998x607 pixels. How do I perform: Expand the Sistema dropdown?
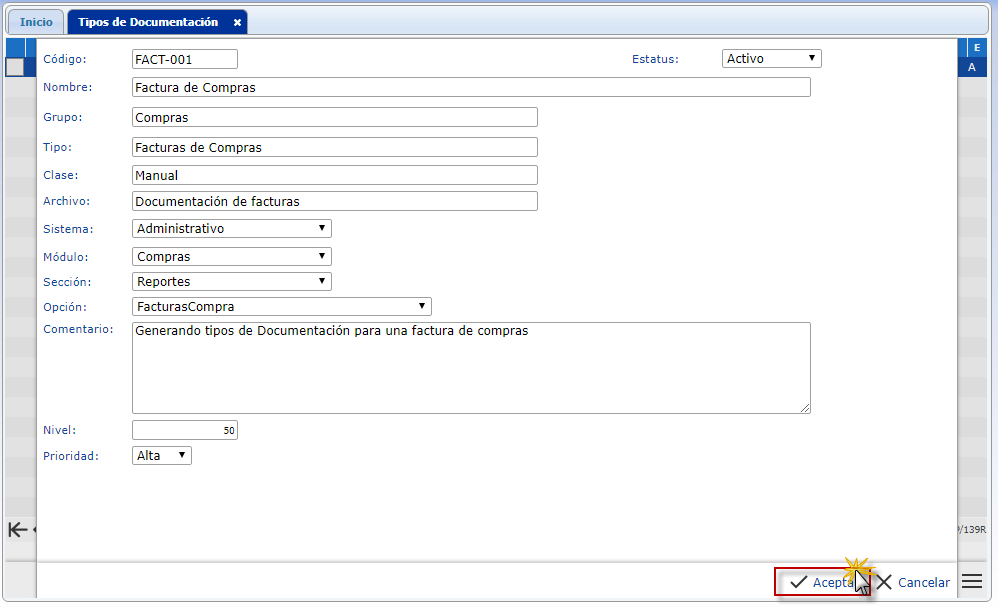click(x=231, y=229)
